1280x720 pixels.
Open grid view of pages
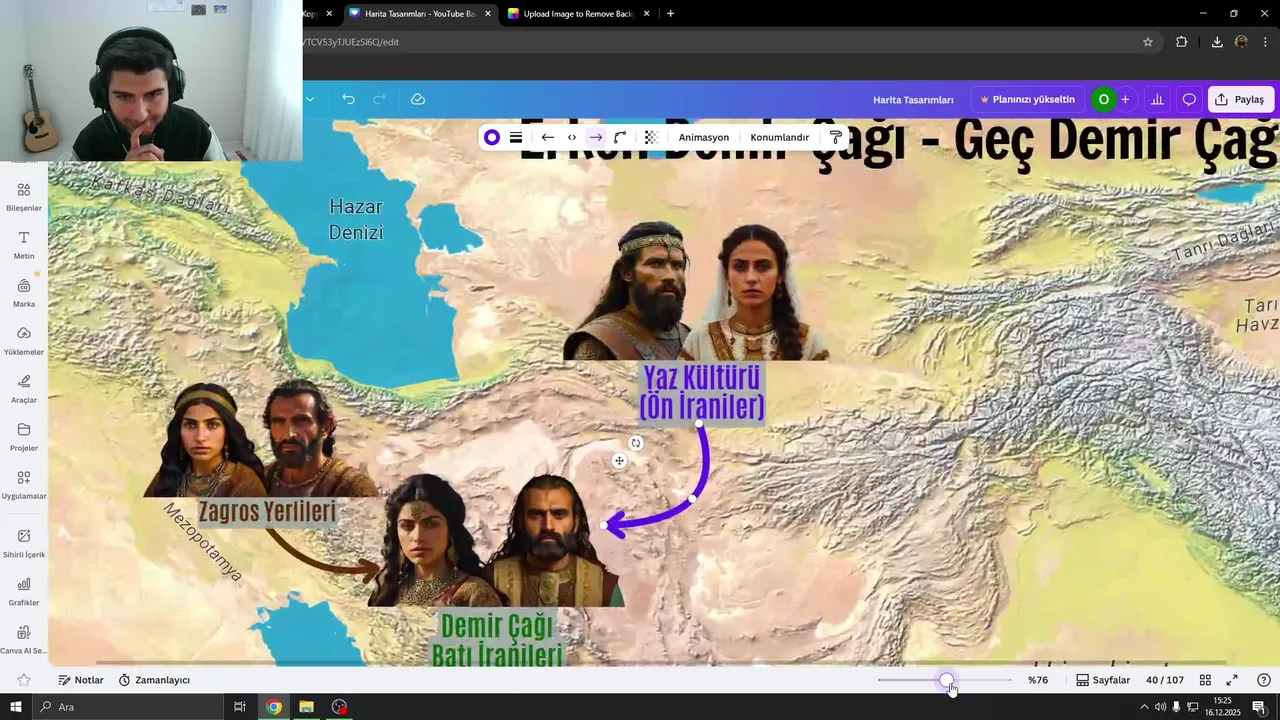1206,680
